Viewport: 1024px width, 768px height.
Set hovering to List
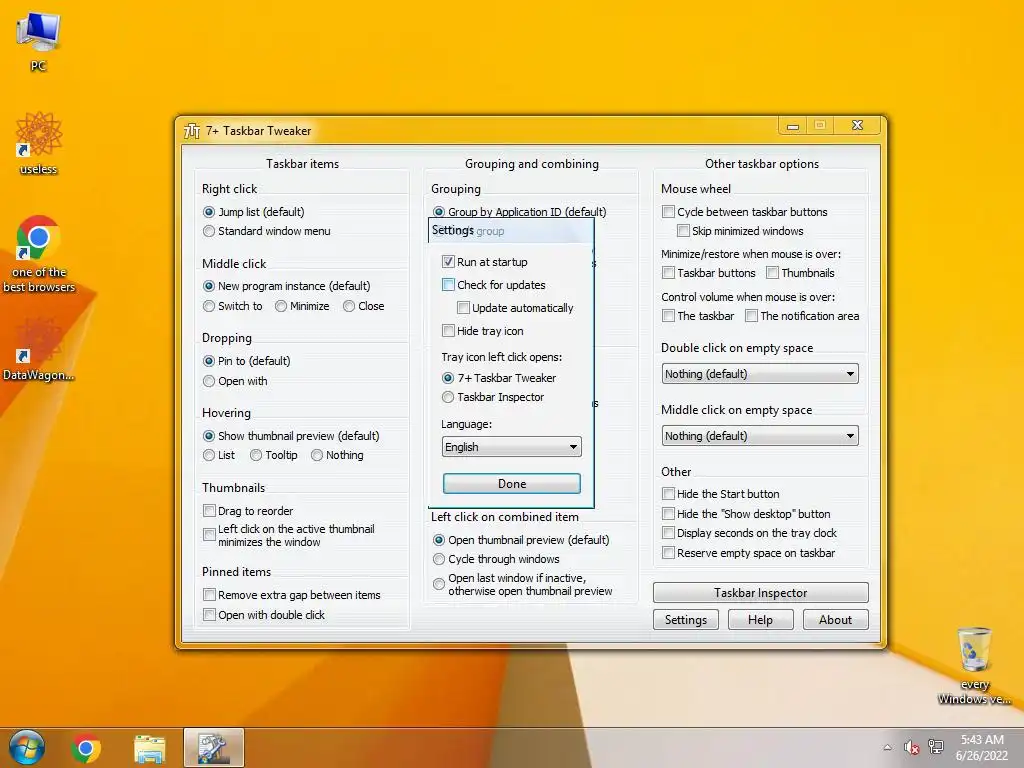coord(209,455)
